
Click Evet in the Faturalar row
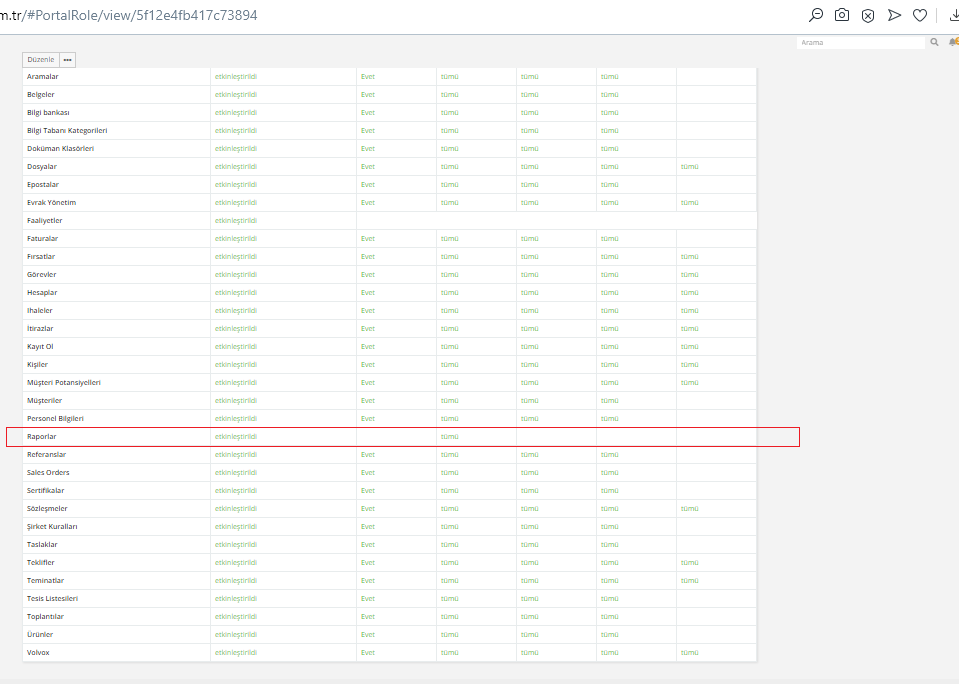pyautogui.click(x=368, y=239)
